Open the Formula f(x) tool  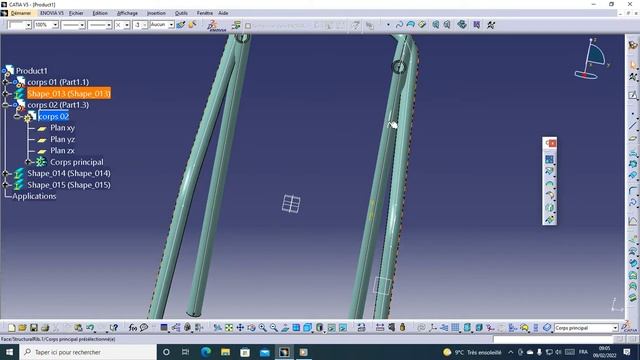pyautogui.click(x=133, y=328)
